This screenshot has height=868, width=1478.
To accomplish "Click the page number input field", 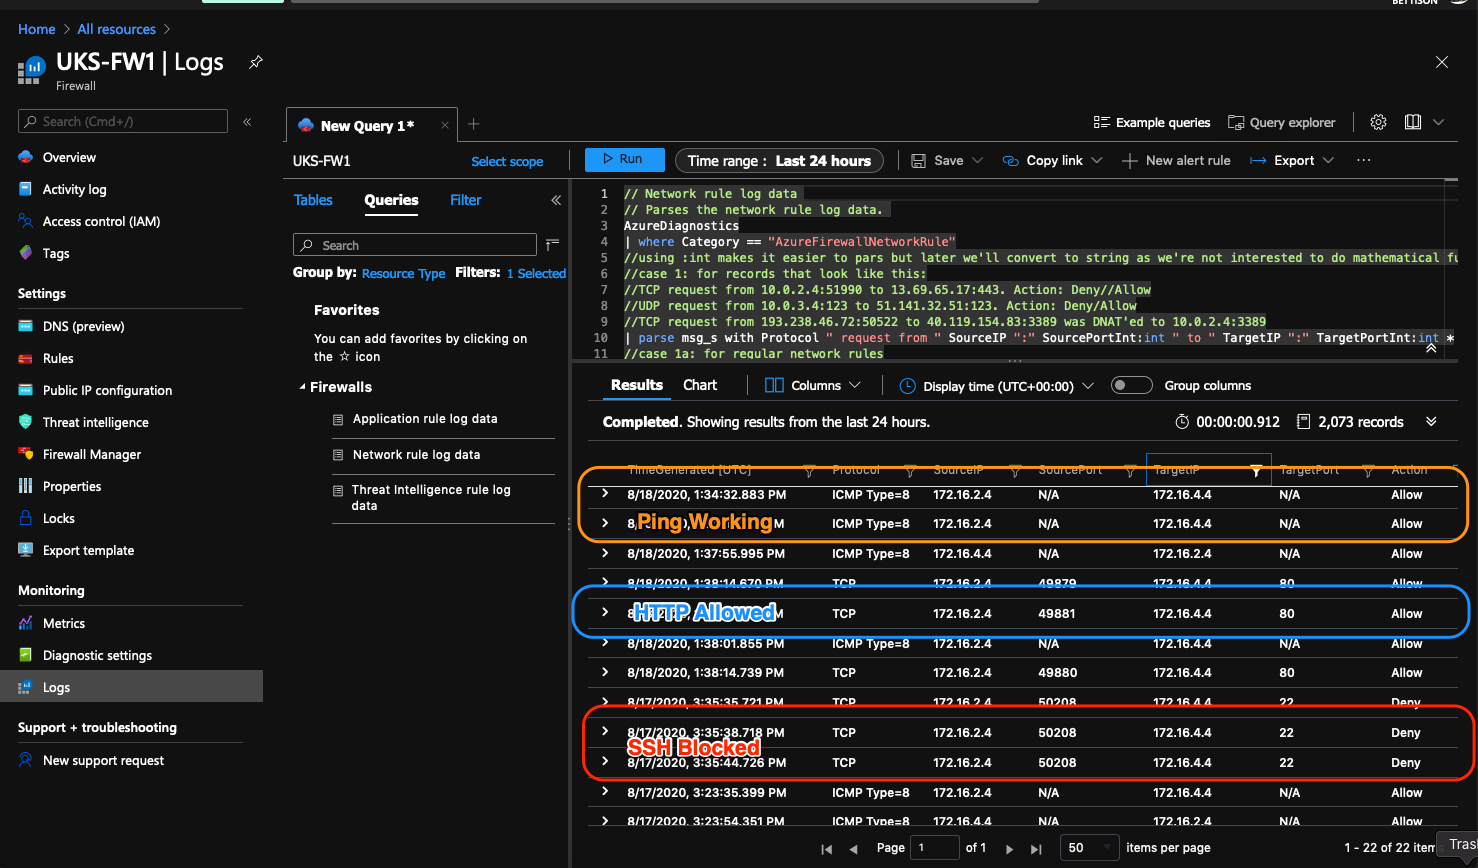I will tap(935, 847).
